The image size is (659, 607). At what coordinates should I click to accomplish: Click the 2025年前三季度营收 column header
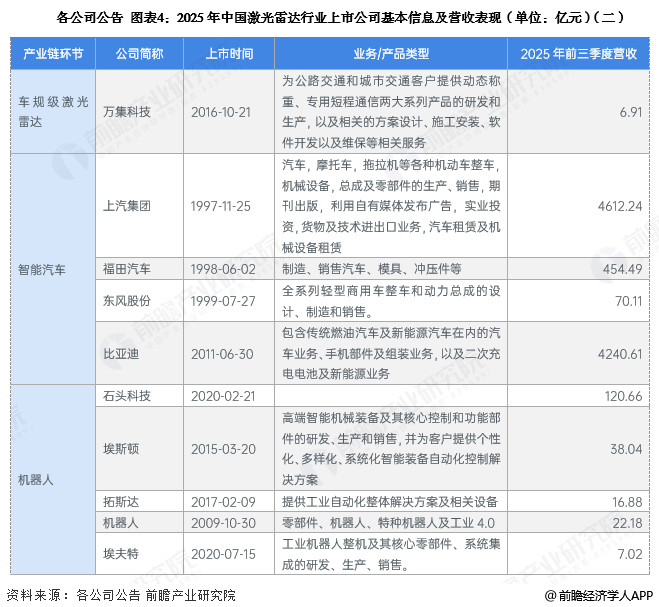pos(579,54)
